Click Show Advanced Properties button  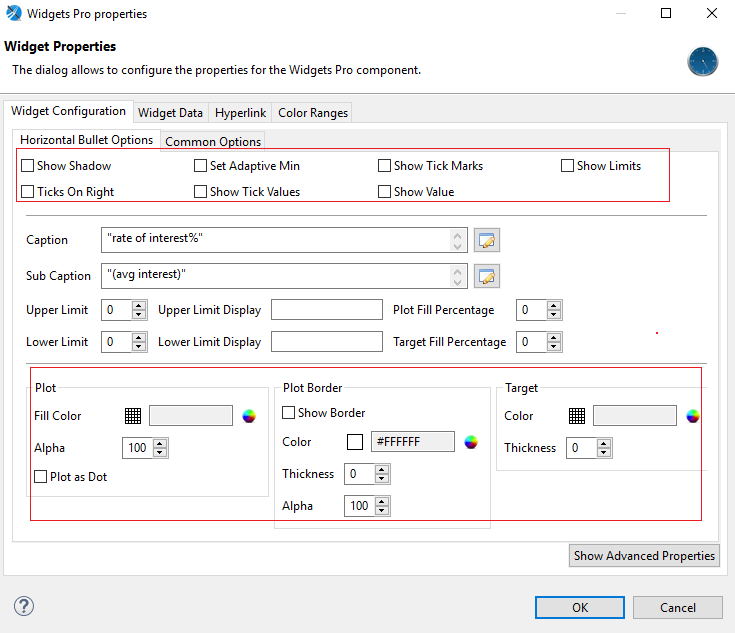point(644,556)
